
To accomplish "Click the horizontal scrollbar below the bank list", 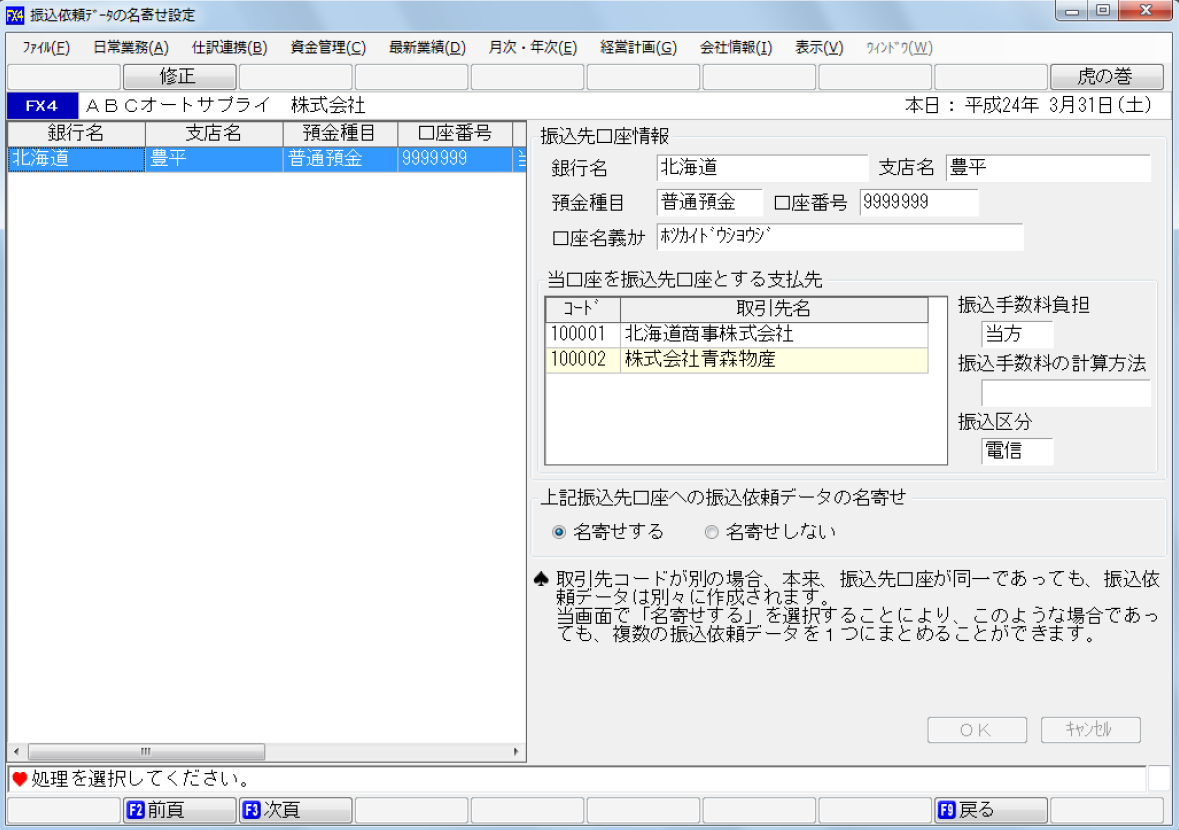I will (145, 750).
